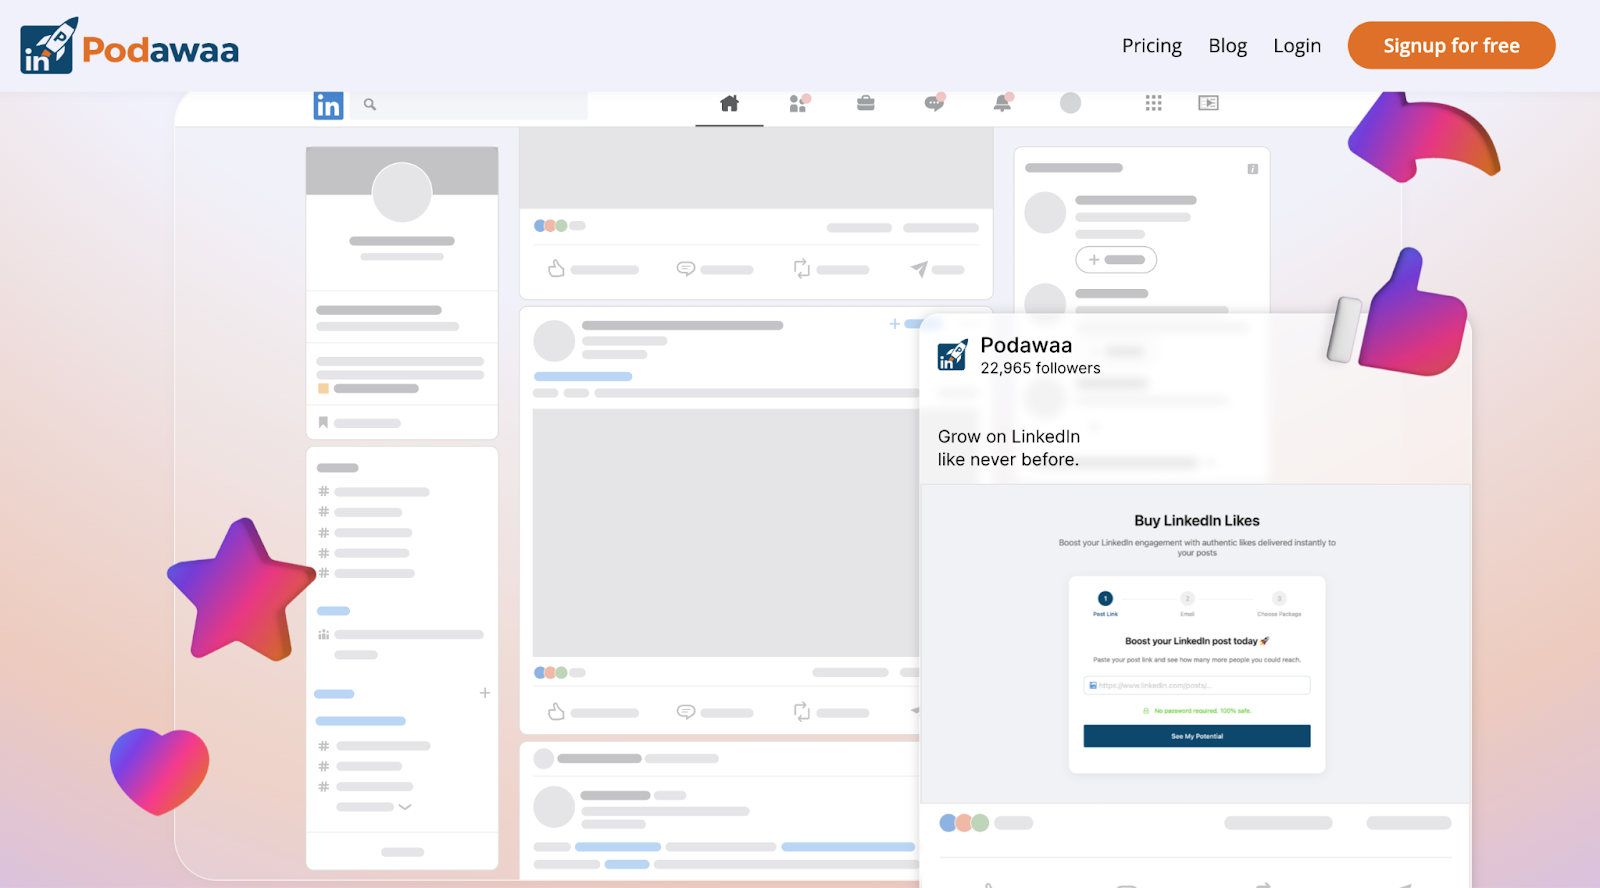This screenshot has width=1600, height=888.
Task: Click the Send paper-plane icon on first post
Action: [919, 268]
